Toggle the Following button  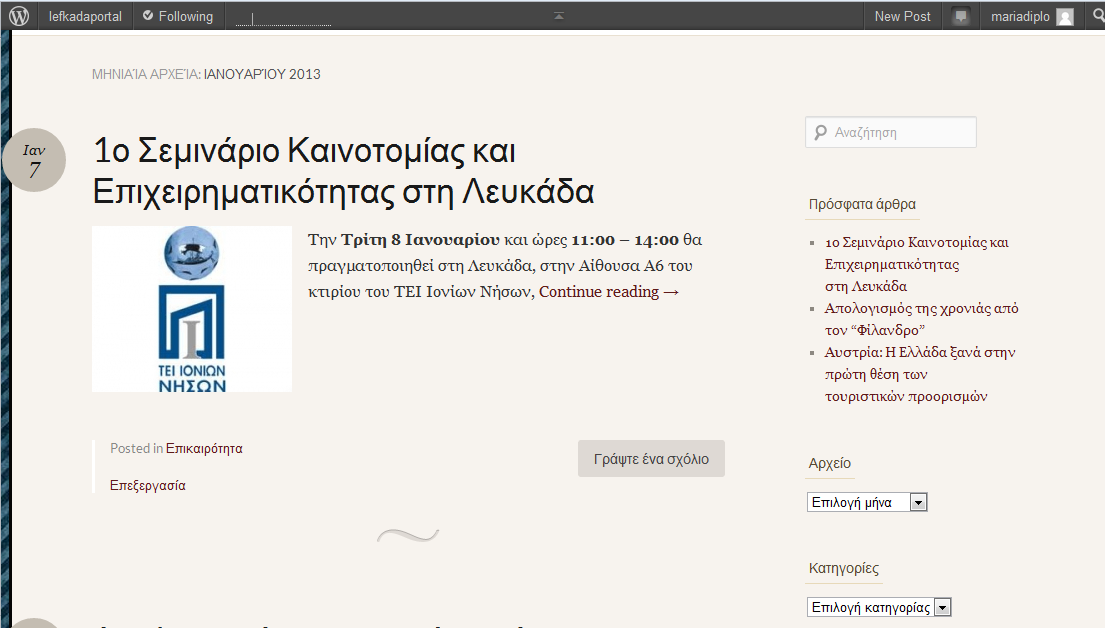coord(178,16)
